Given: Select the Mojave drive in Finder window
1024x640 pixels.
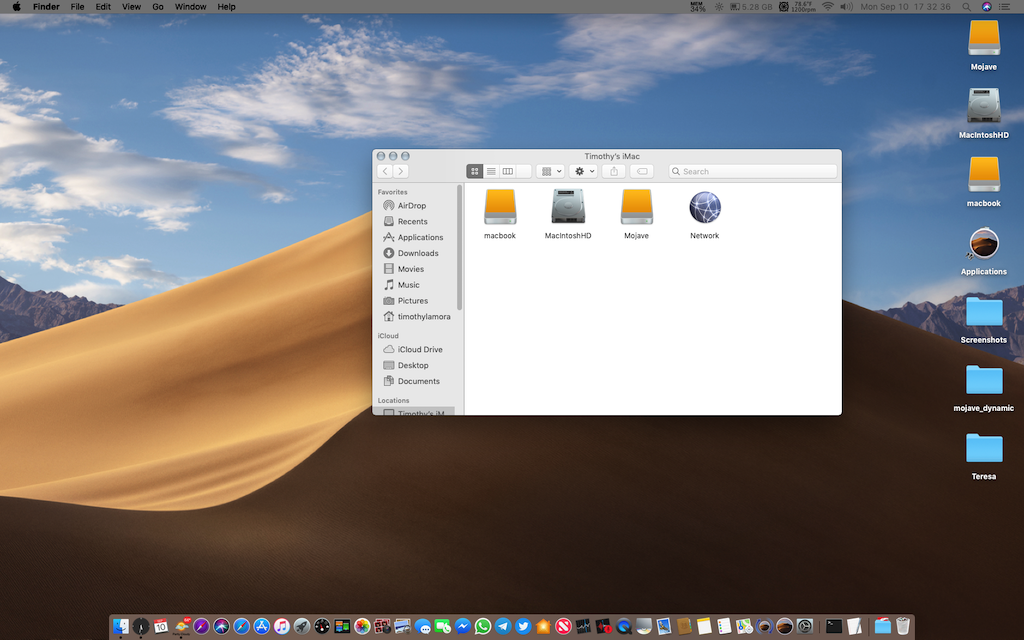Looking at the screenshot, I should pyautogui.click(x=636, y=214).
